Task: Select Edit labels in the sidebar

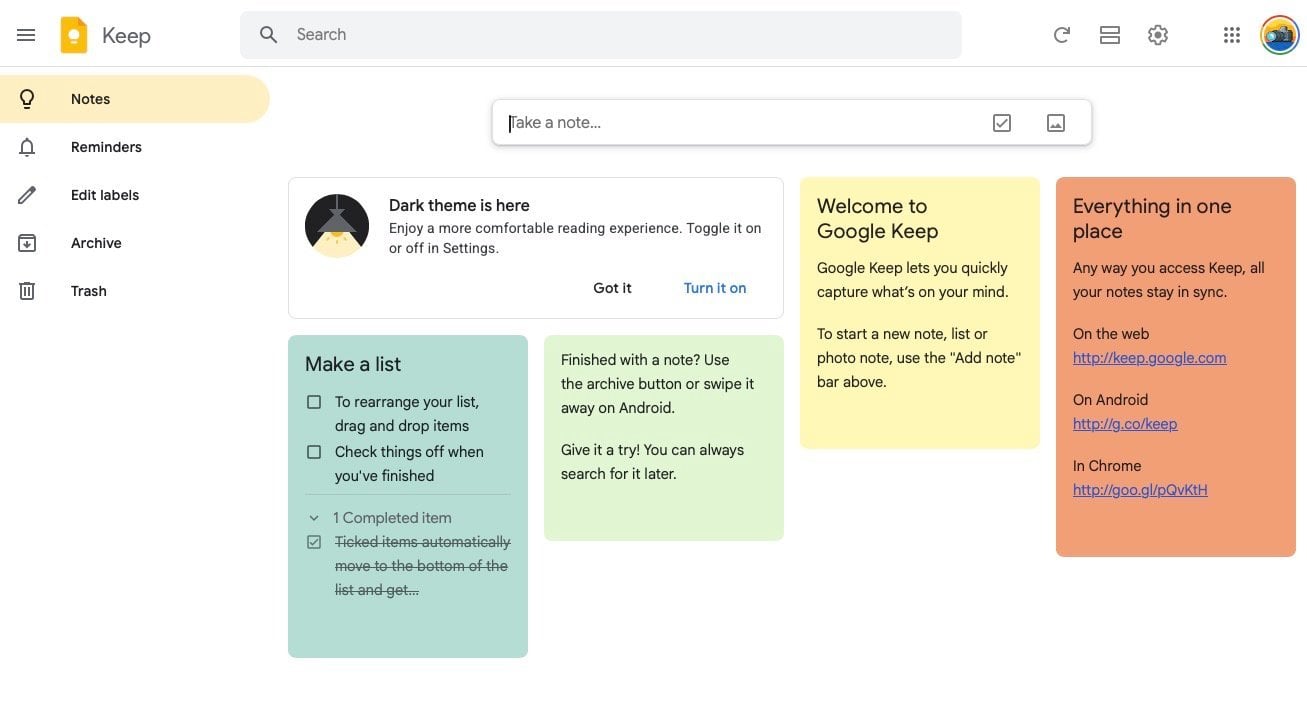Action: [104, 194]
